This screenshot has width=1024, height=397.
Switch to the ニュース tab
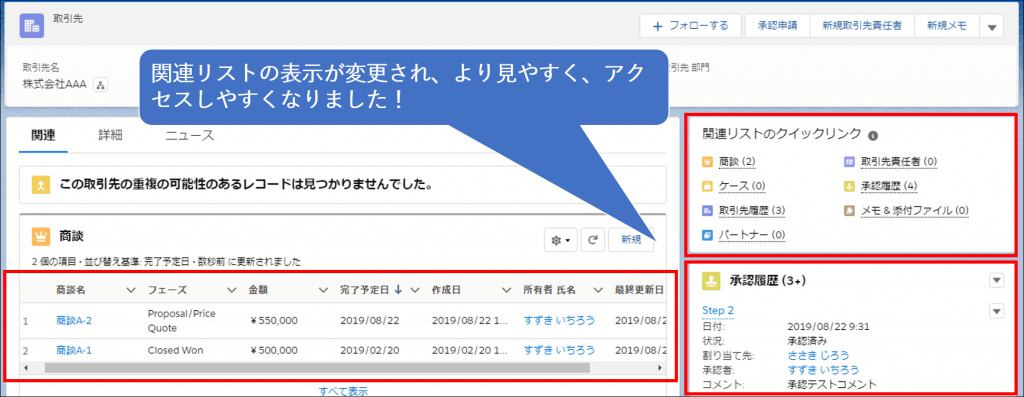pos(189,136)
